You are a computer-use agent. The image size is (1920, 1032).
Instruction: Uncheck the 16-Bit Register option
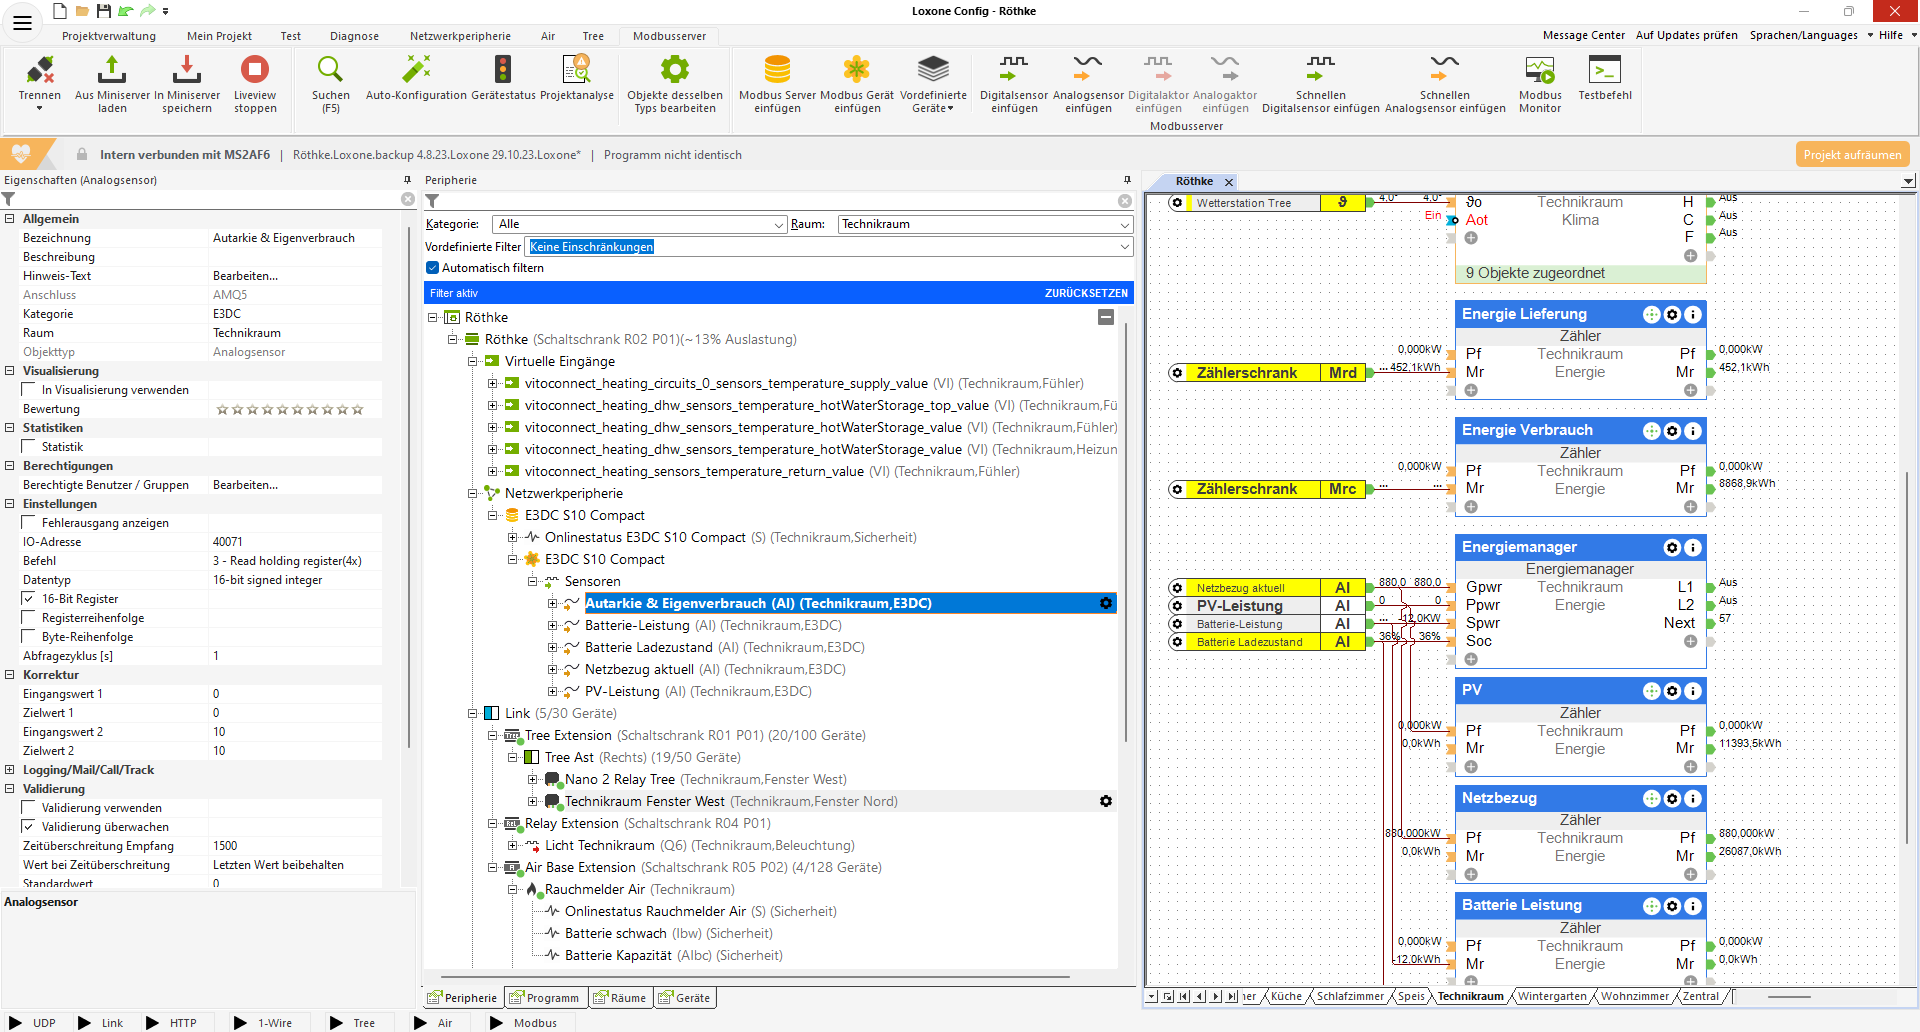point(29,599)
